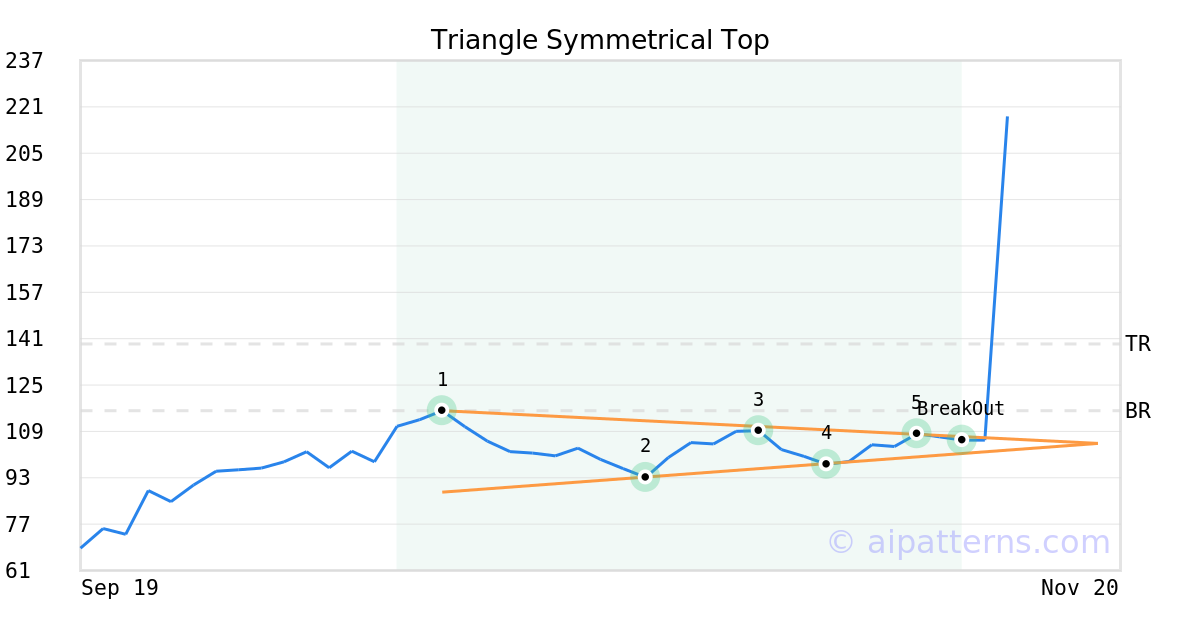Click the Nov 20 end date label

tap(1079, 588)
